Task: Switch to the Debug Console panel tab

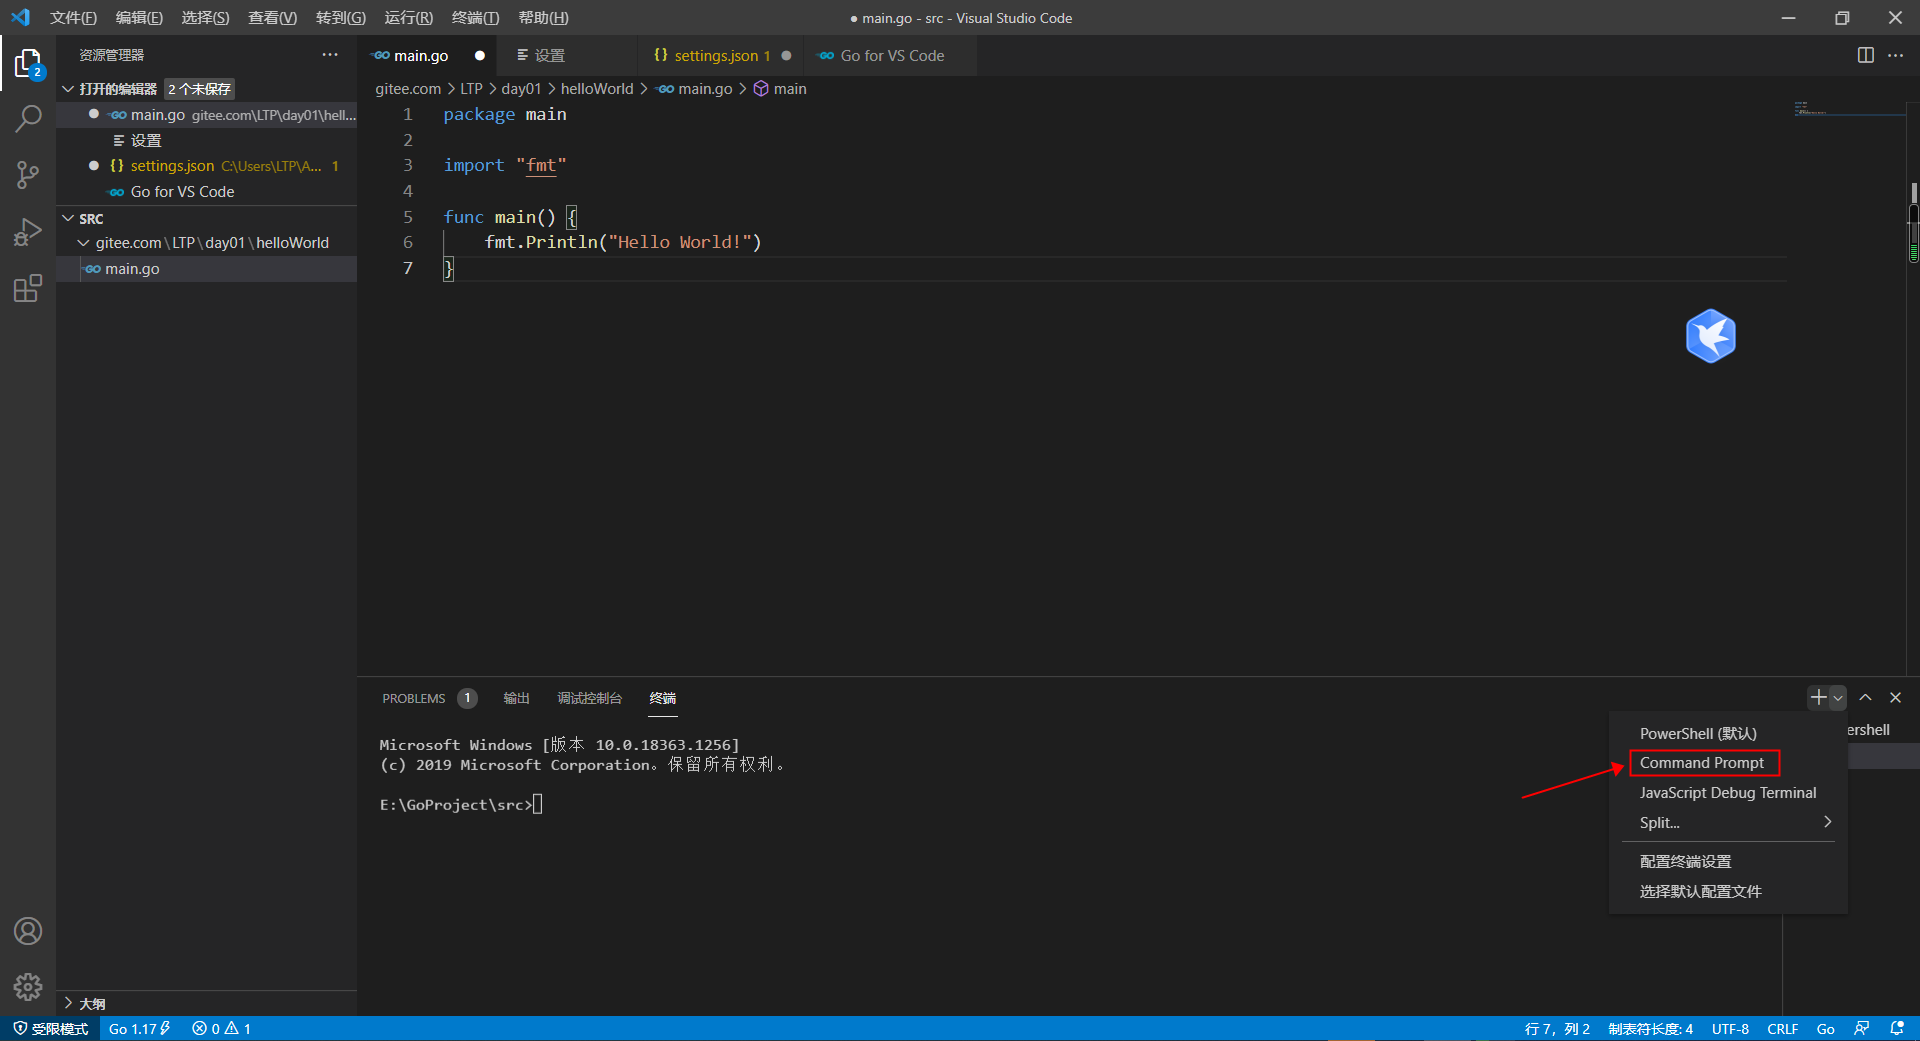Action: [x=589, y=698]
